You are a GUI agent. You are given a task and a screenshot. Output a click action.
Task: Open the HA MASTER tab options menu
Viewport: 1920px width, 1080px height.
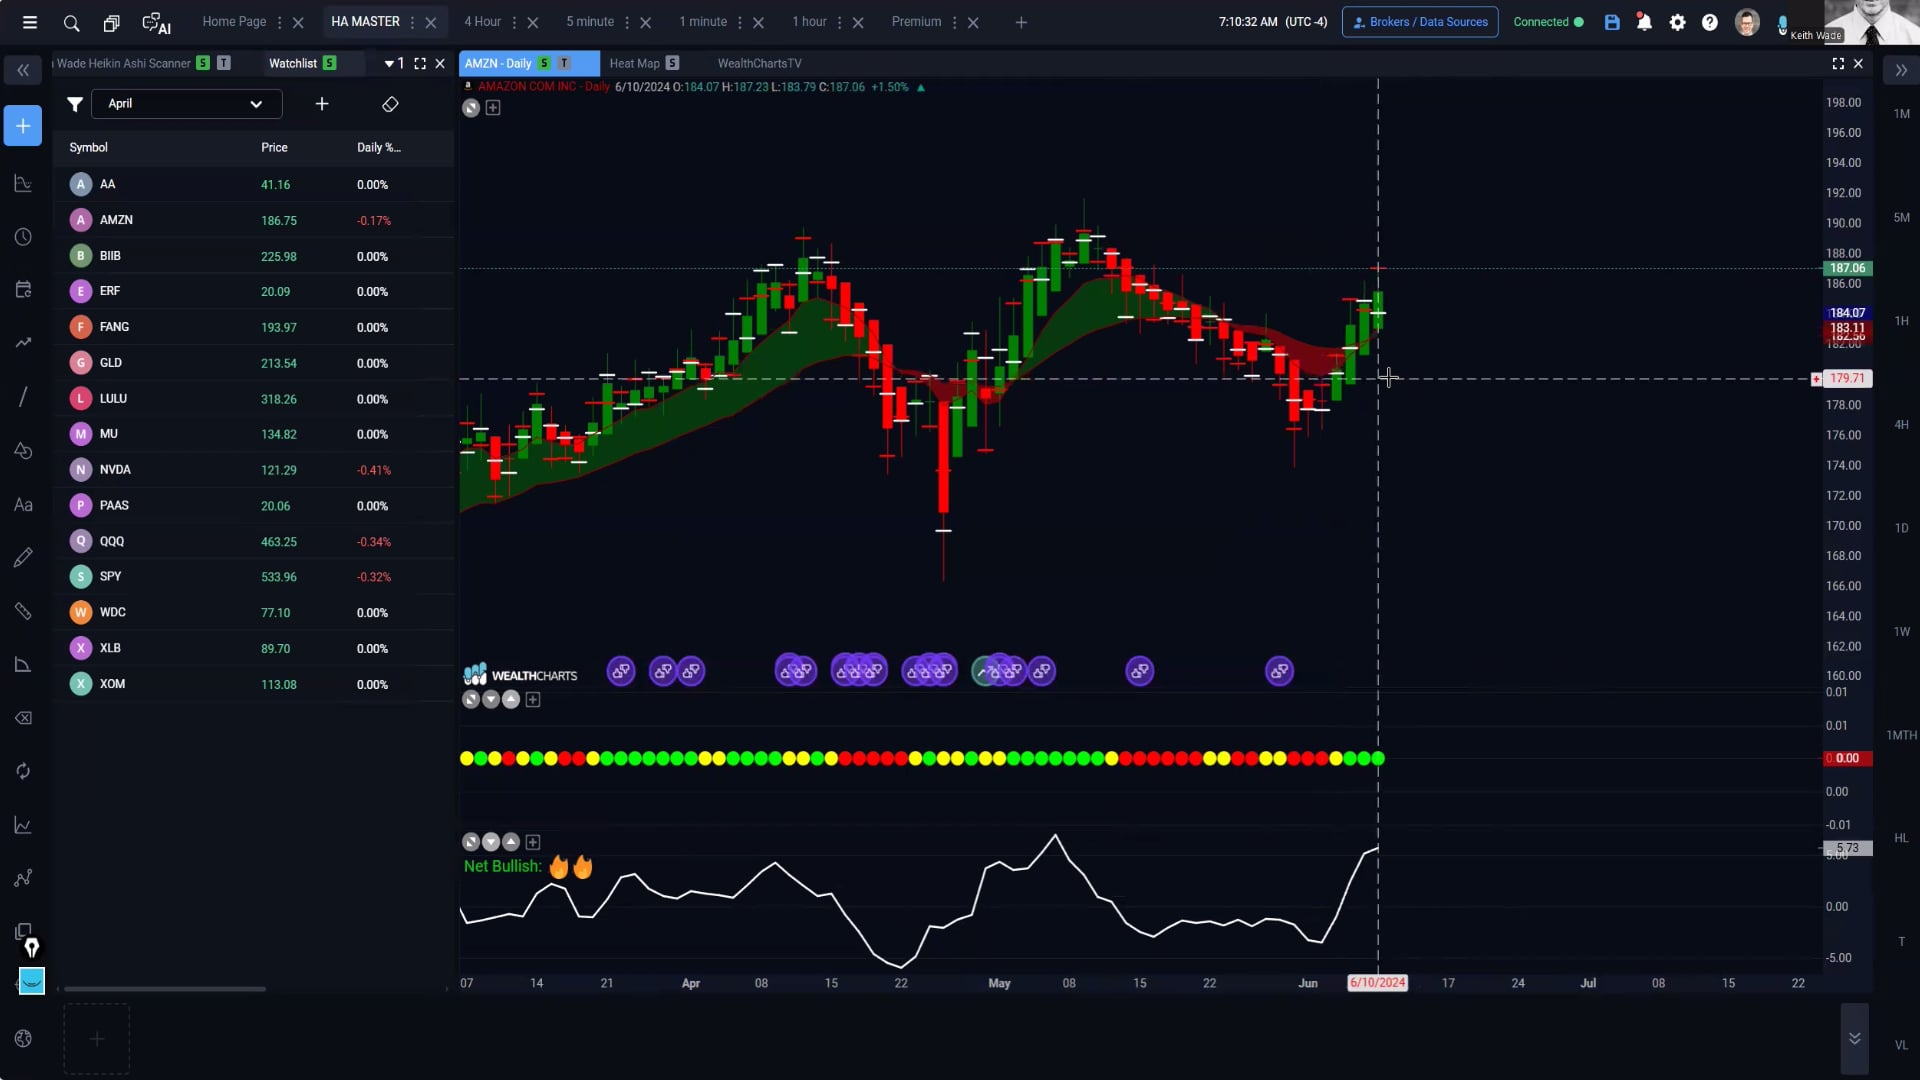[x=412, y=22]
